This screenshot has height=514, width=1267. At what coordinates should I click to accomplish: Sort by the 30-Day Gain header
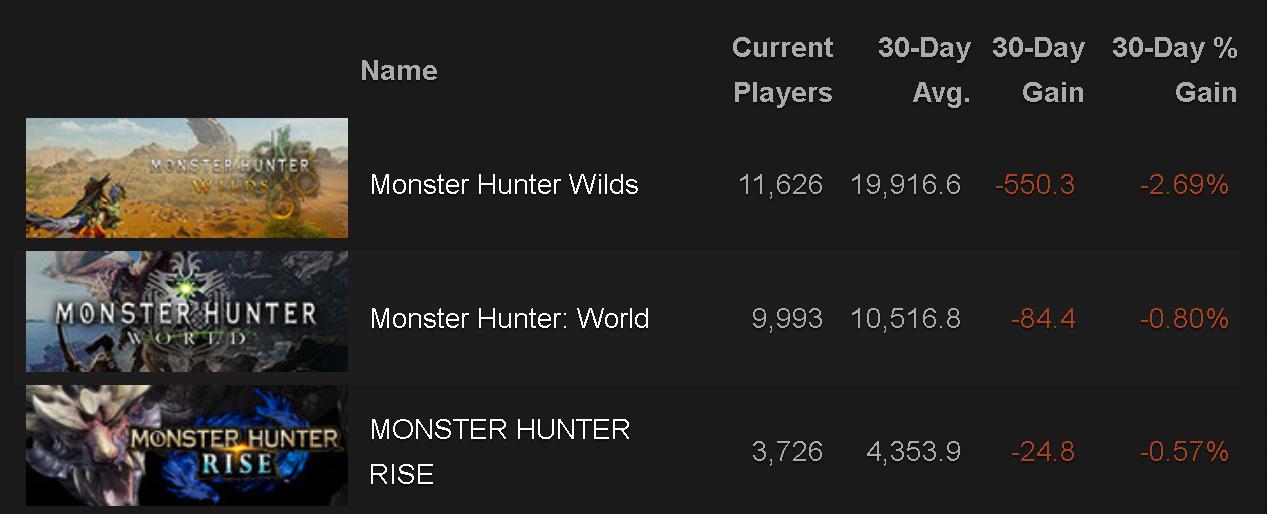click(1038, 70)
